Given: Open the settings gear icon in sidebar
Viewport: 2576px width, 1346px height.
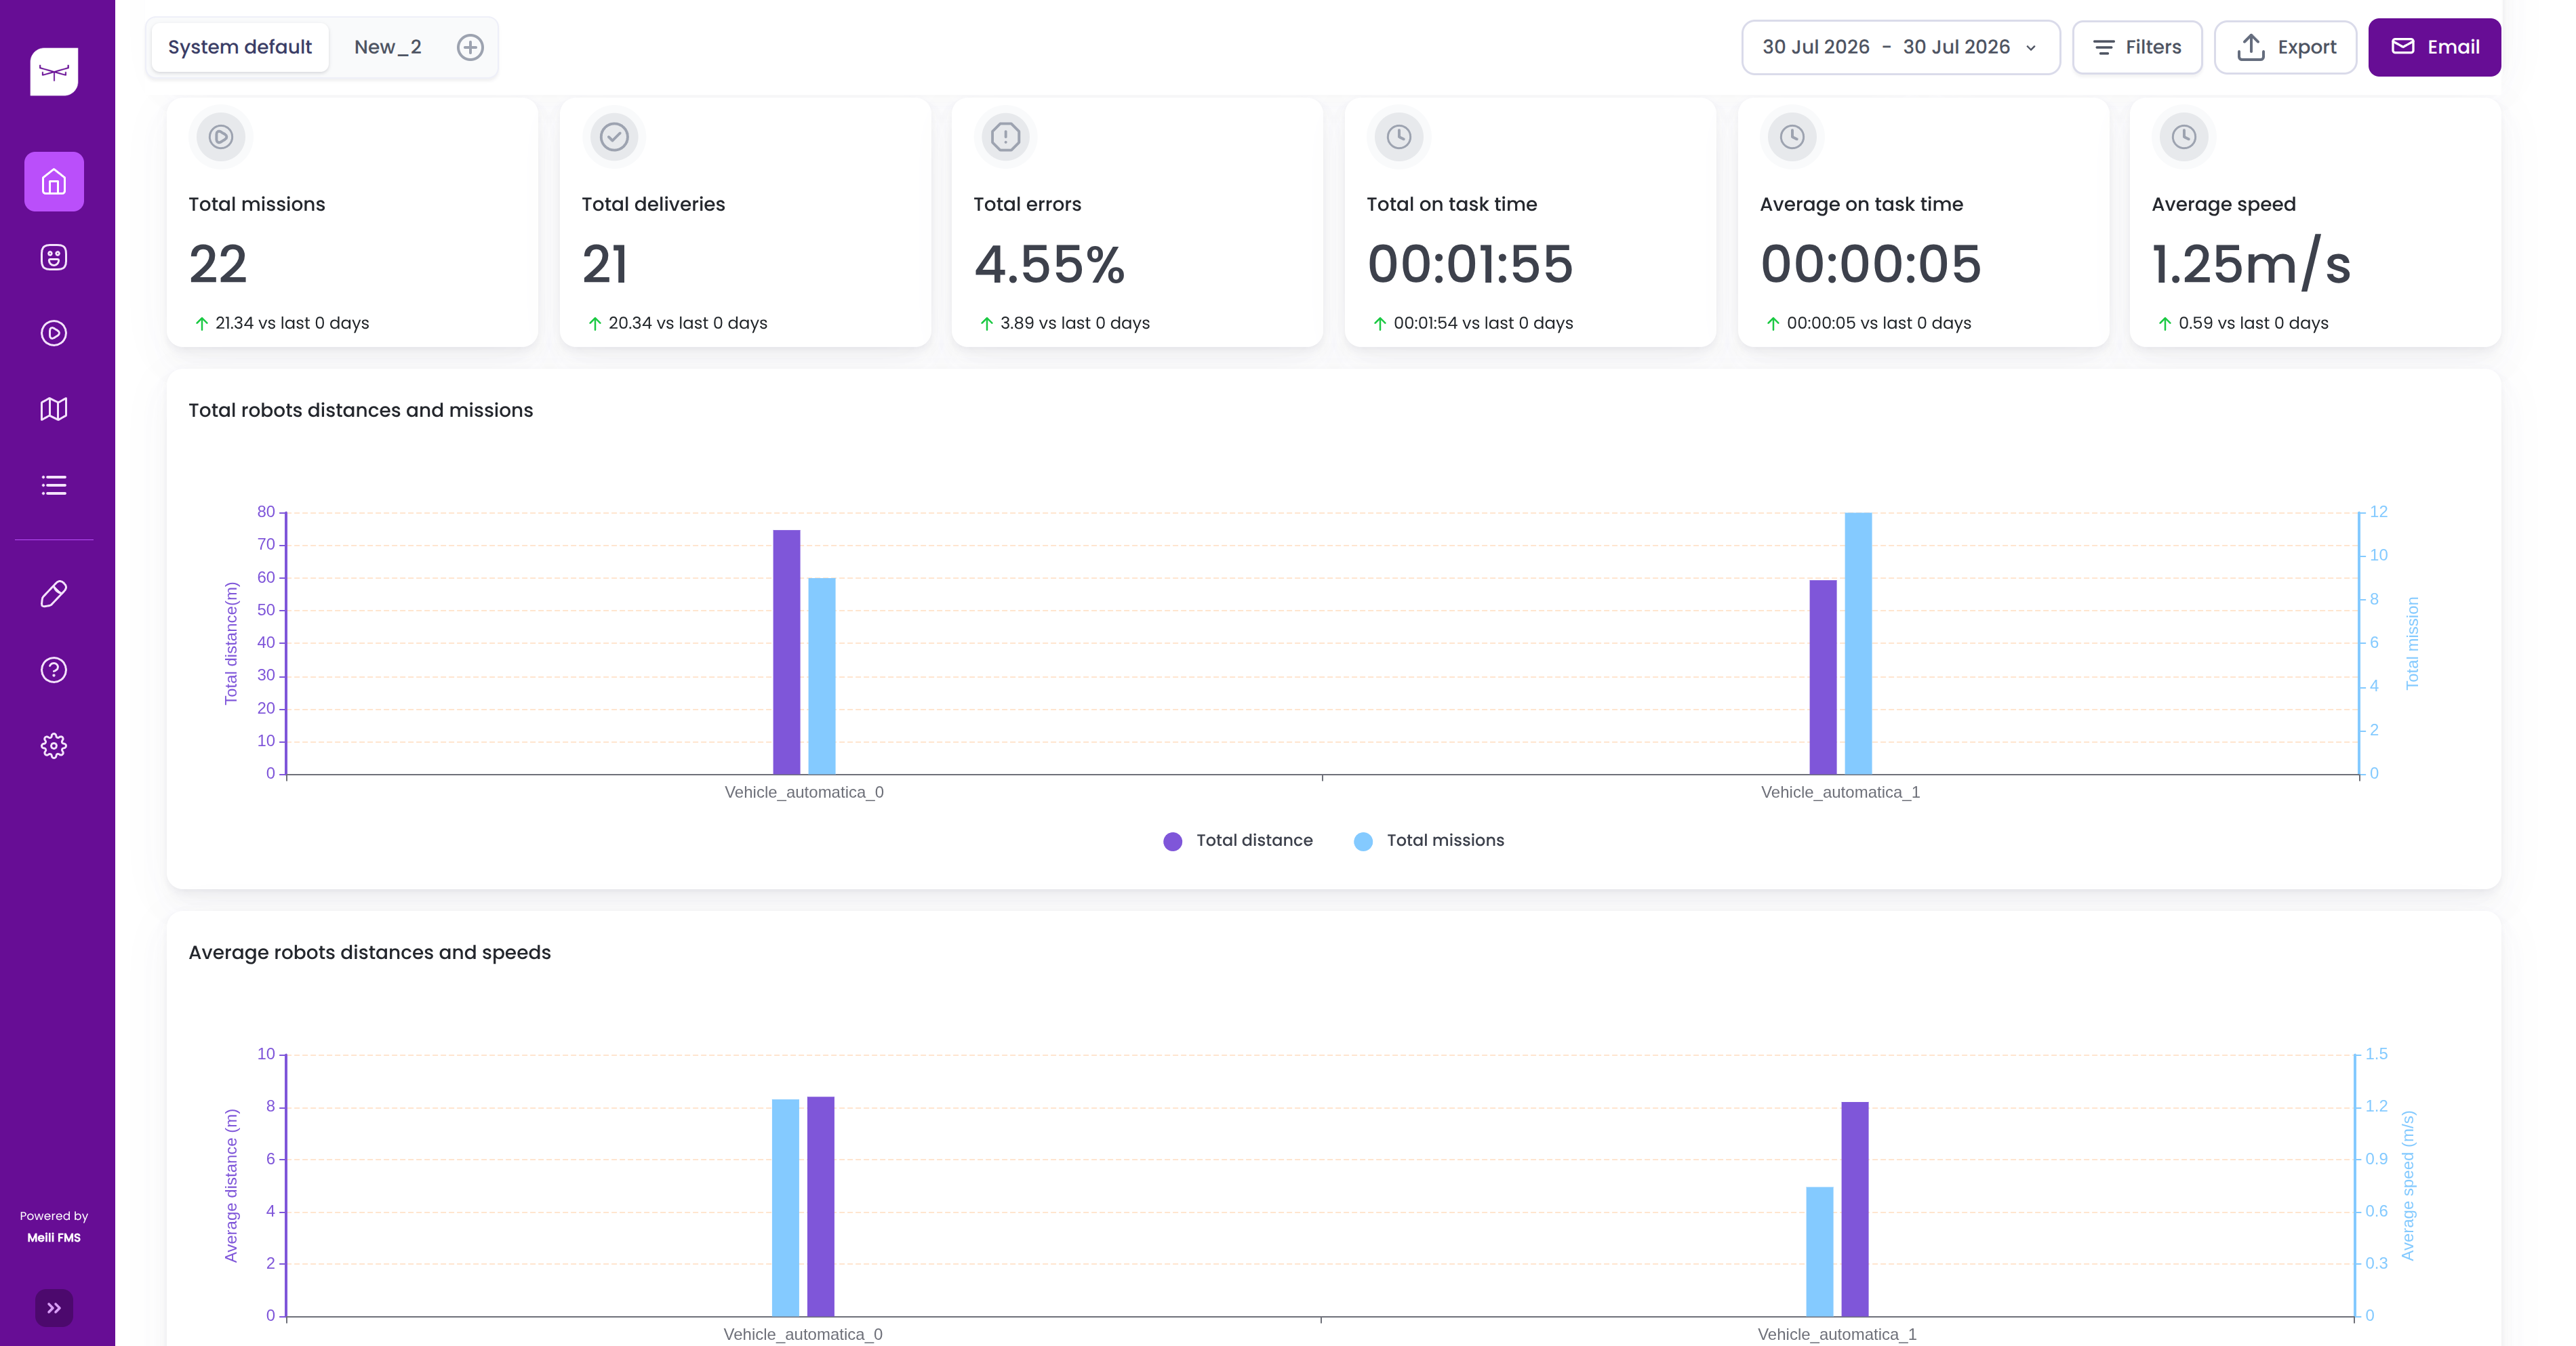Looking at the screenshot, I should 54,746.
